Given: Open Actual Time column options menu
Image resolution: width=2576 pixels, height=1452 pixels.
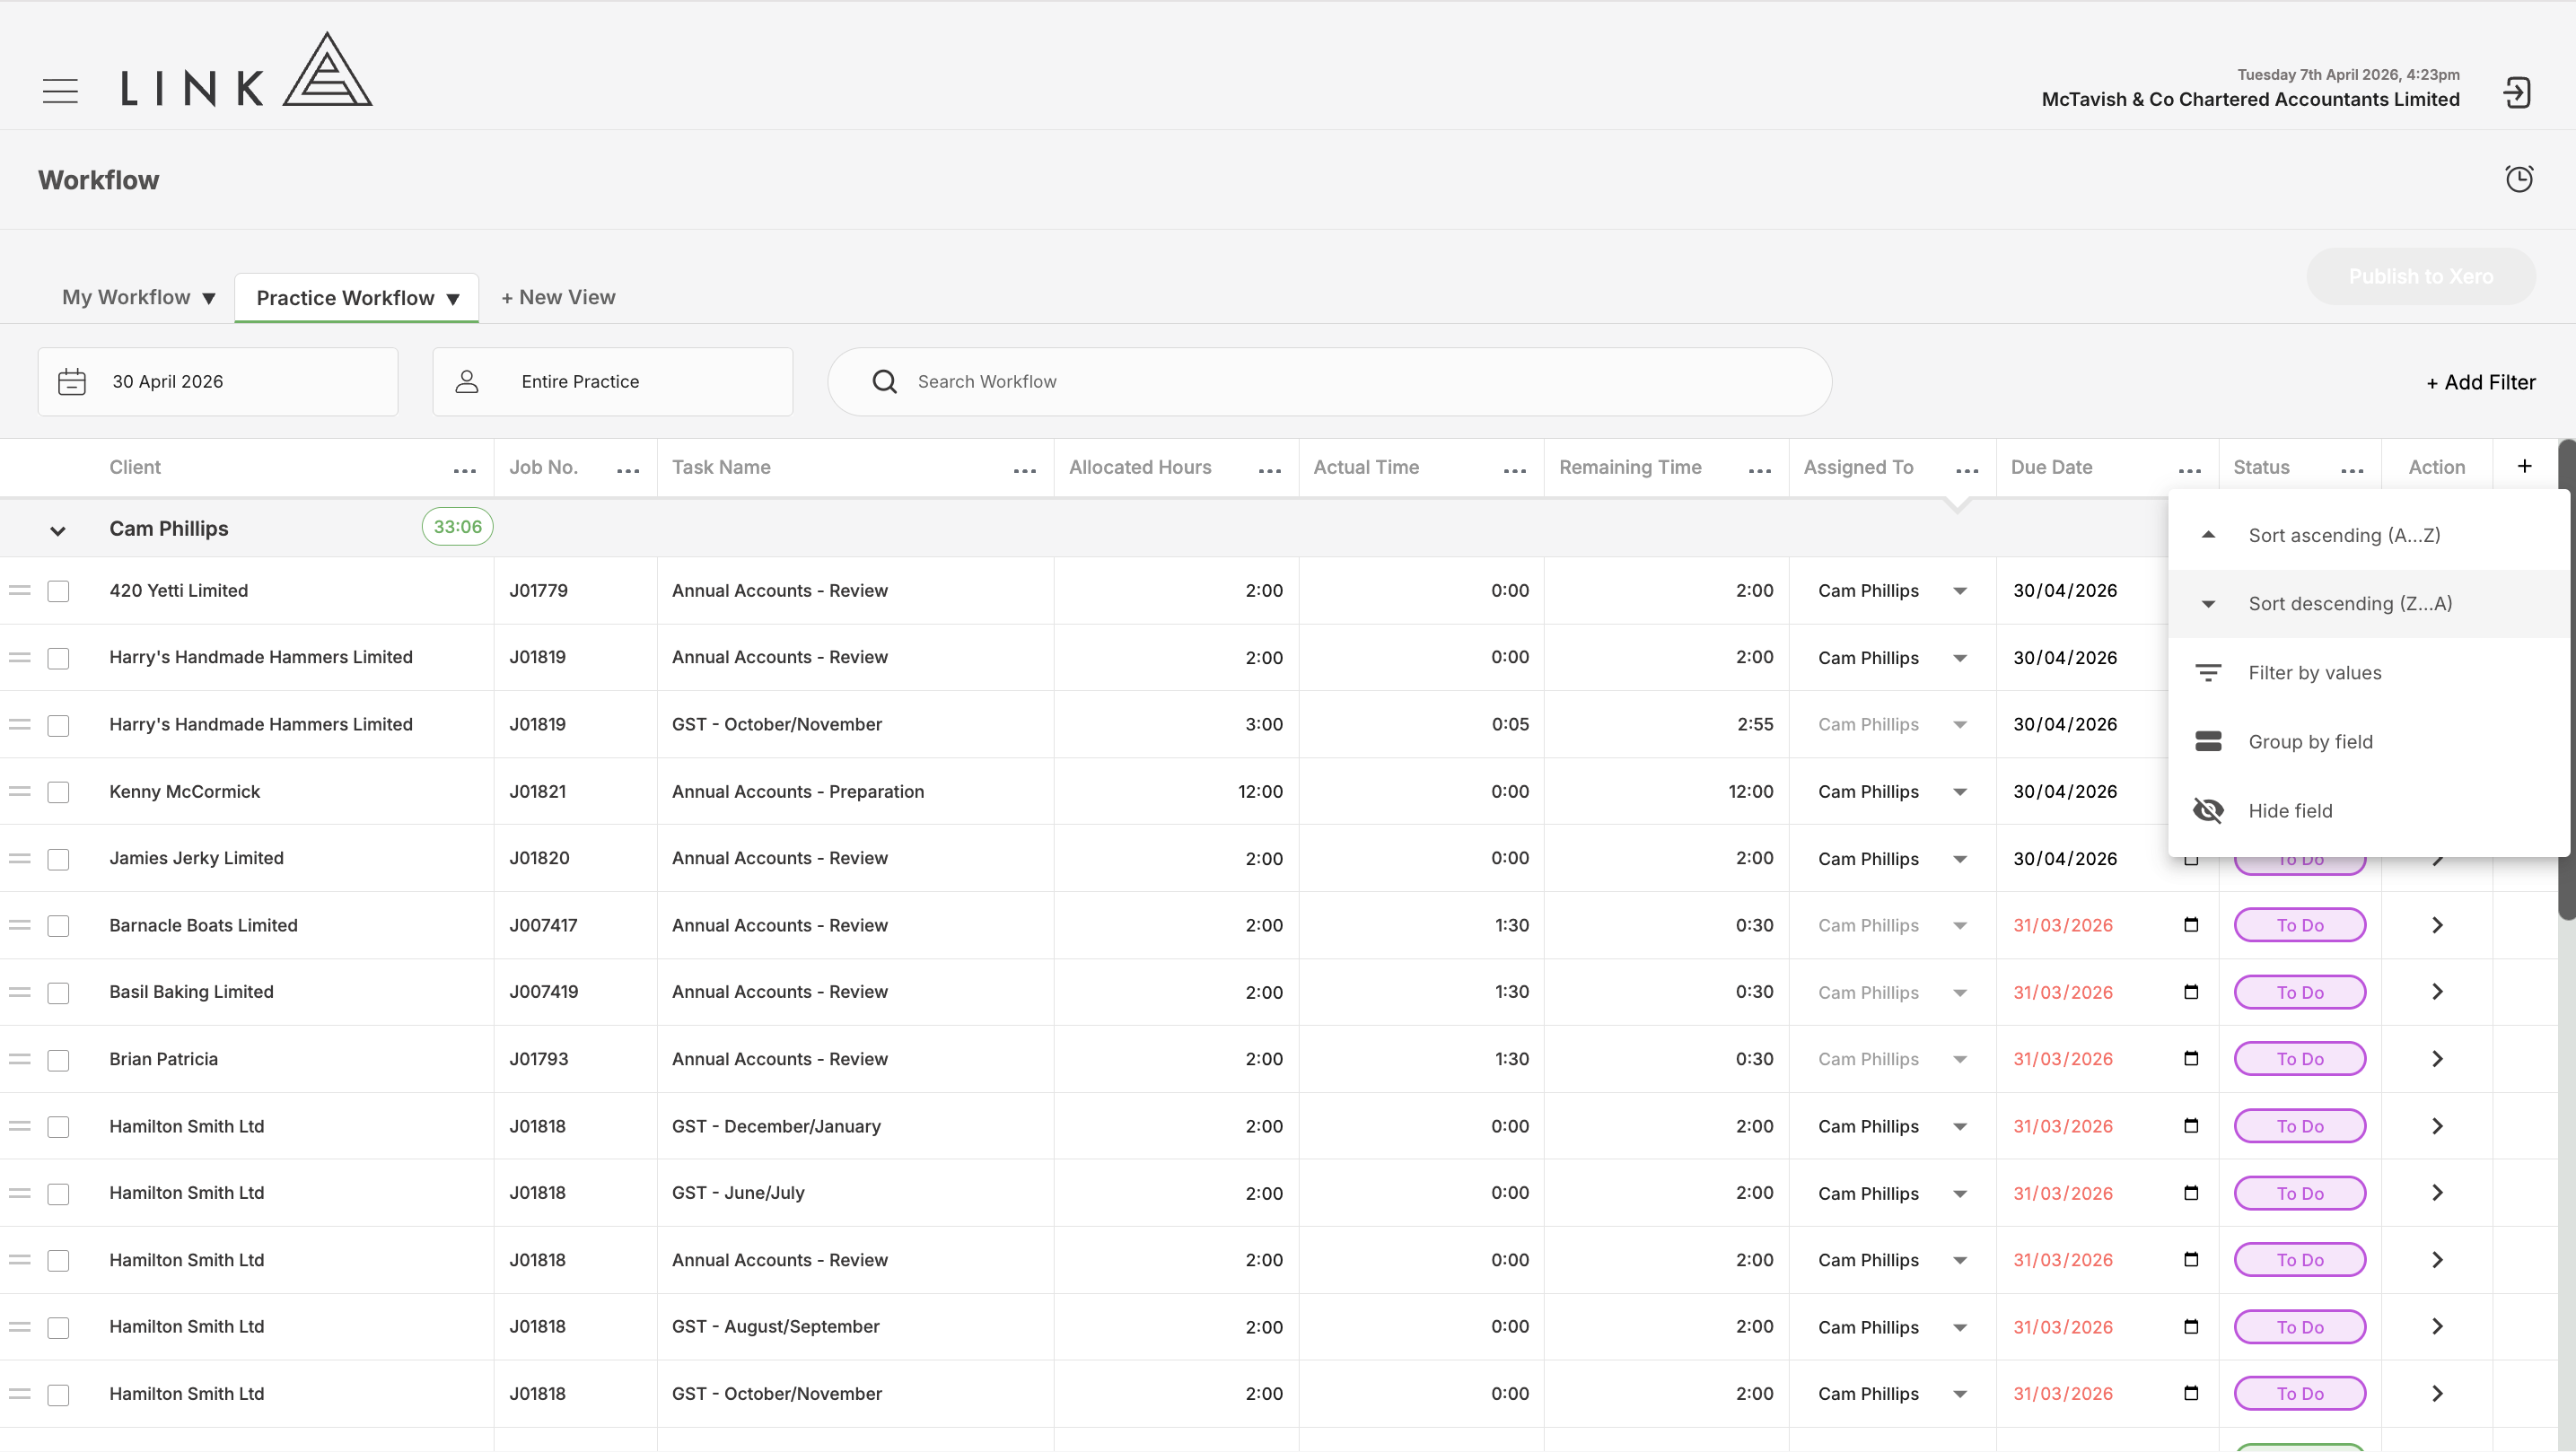Looking at the screenshot, I should pyautogui.click(x=1515, y=470).
